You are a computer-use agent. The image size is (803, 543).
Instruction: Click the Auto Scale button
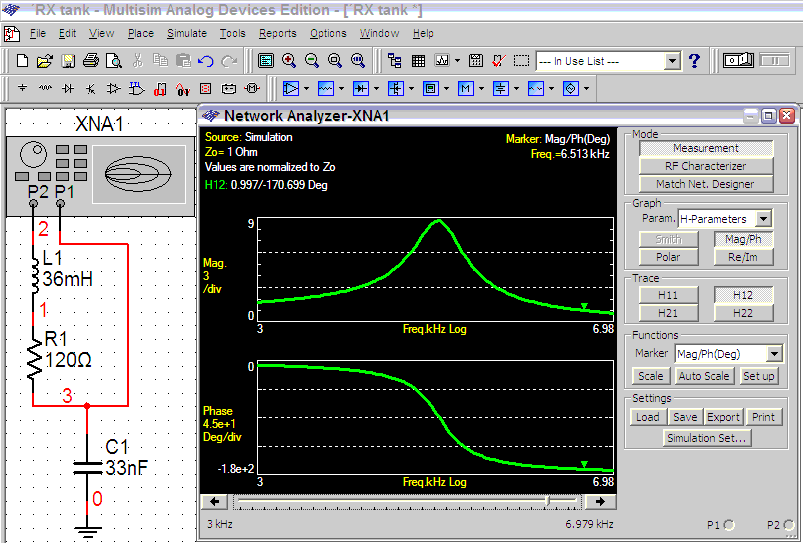coord(704,376)
